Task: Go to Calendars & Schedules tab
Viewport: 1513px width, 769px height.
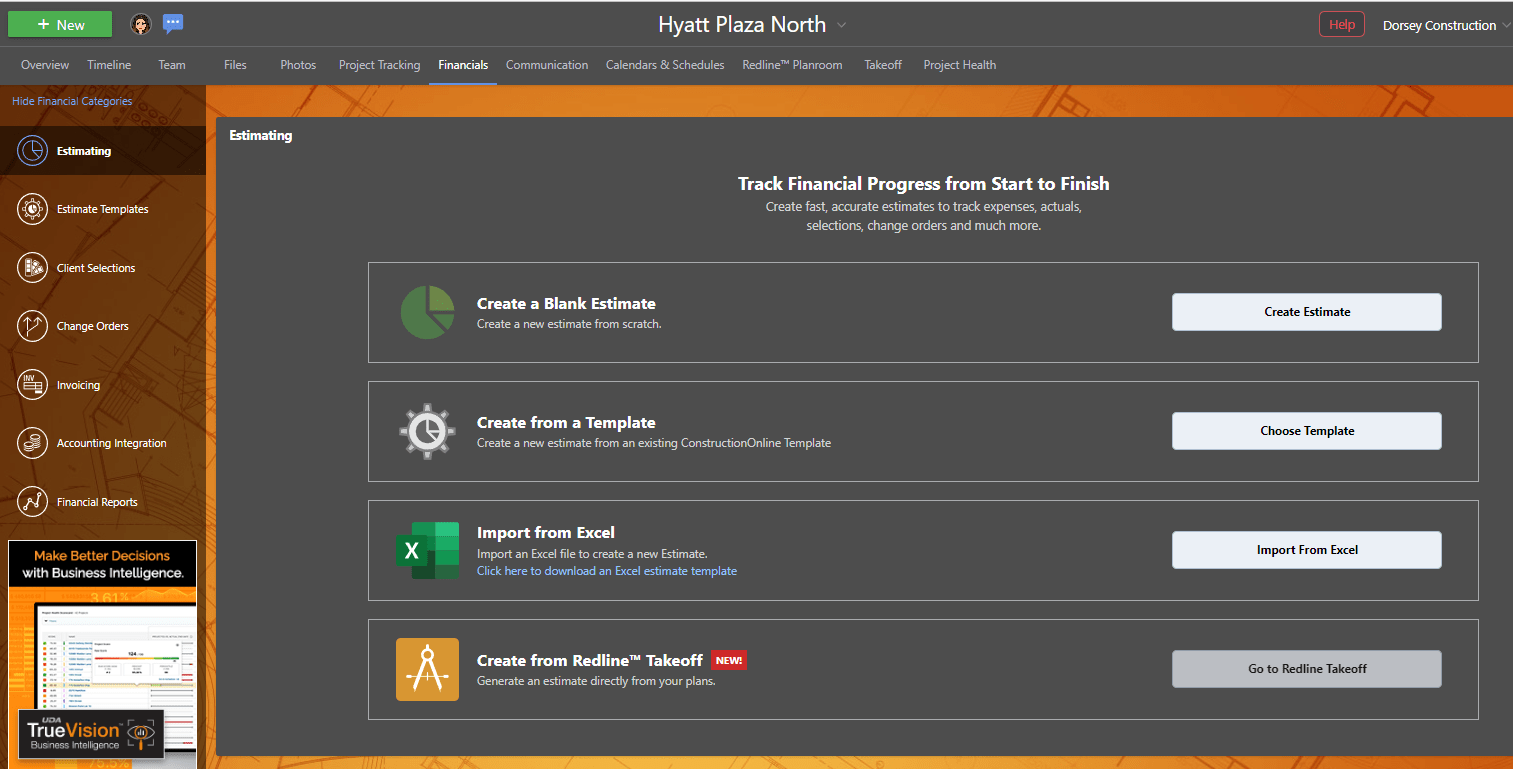Action: click(665, 65)
